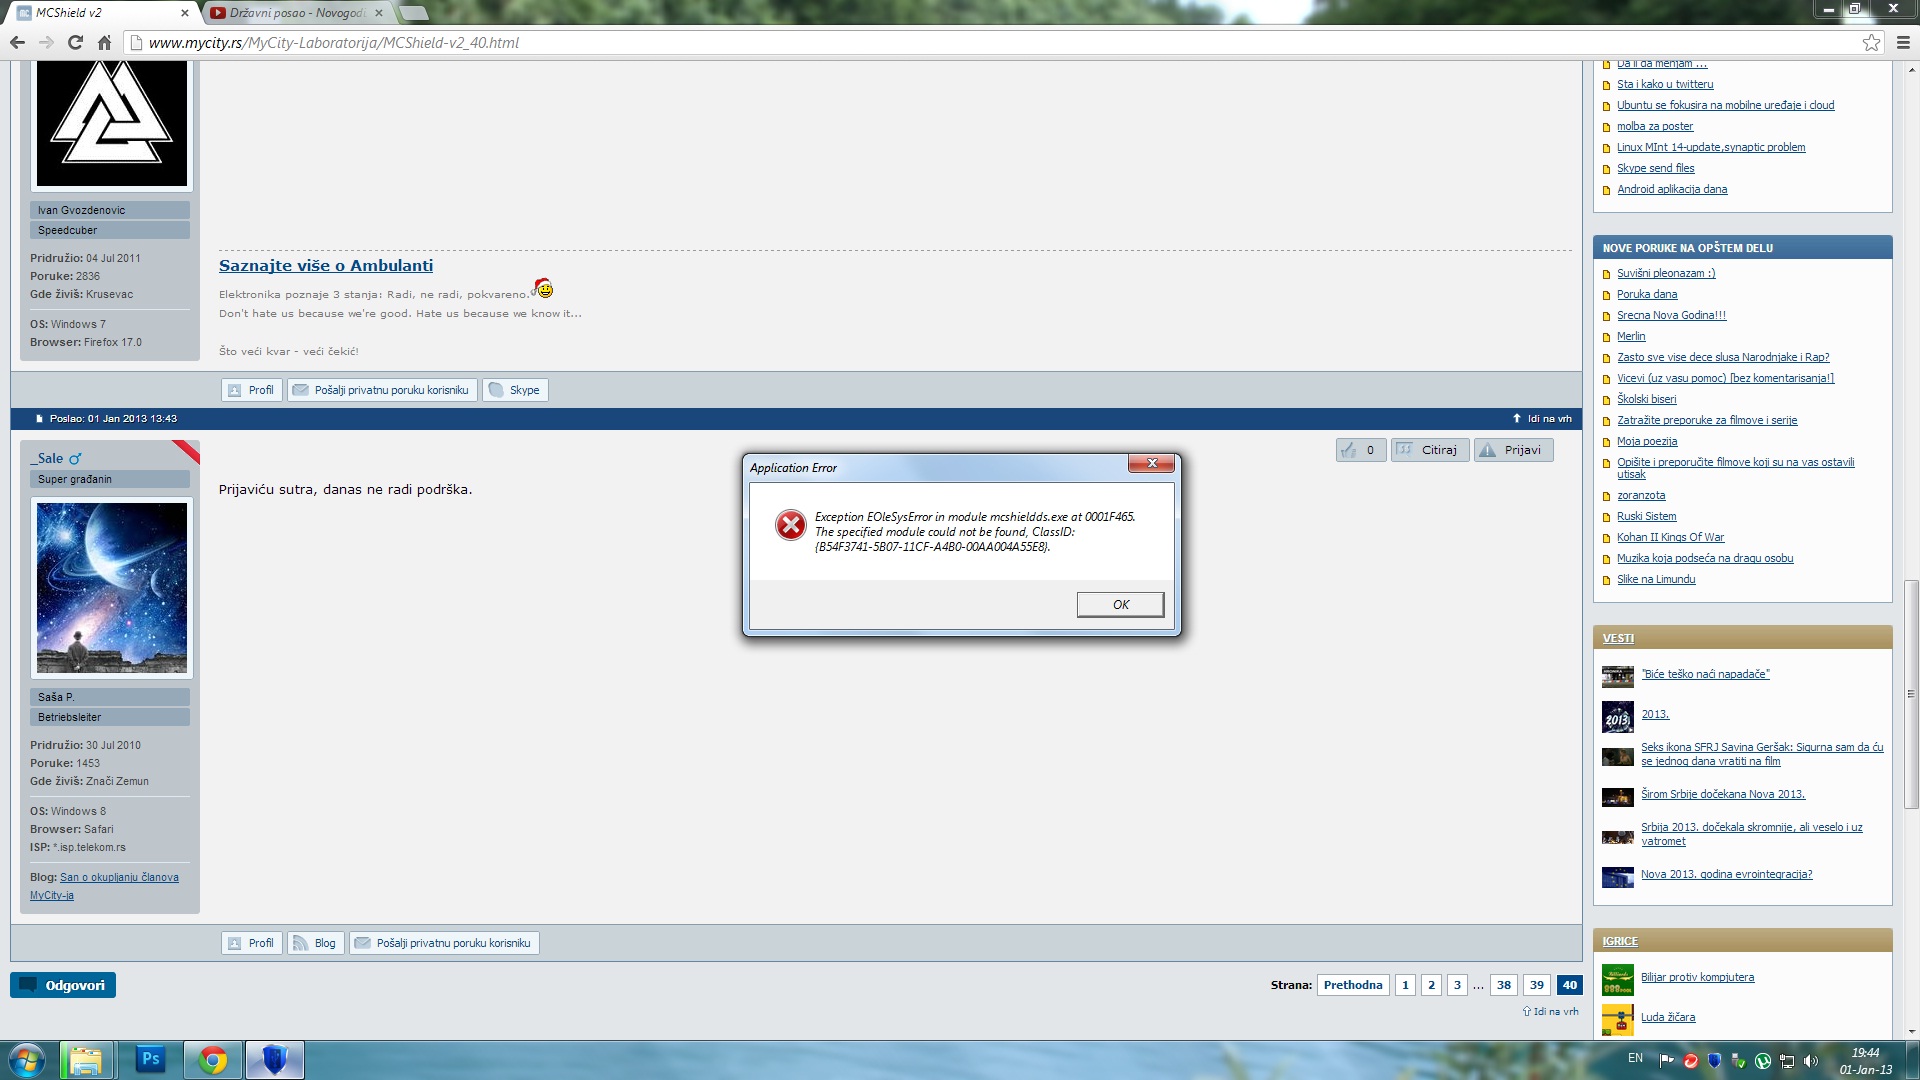Open the Saznajte više o Ambulanti link

pos(326,266)
